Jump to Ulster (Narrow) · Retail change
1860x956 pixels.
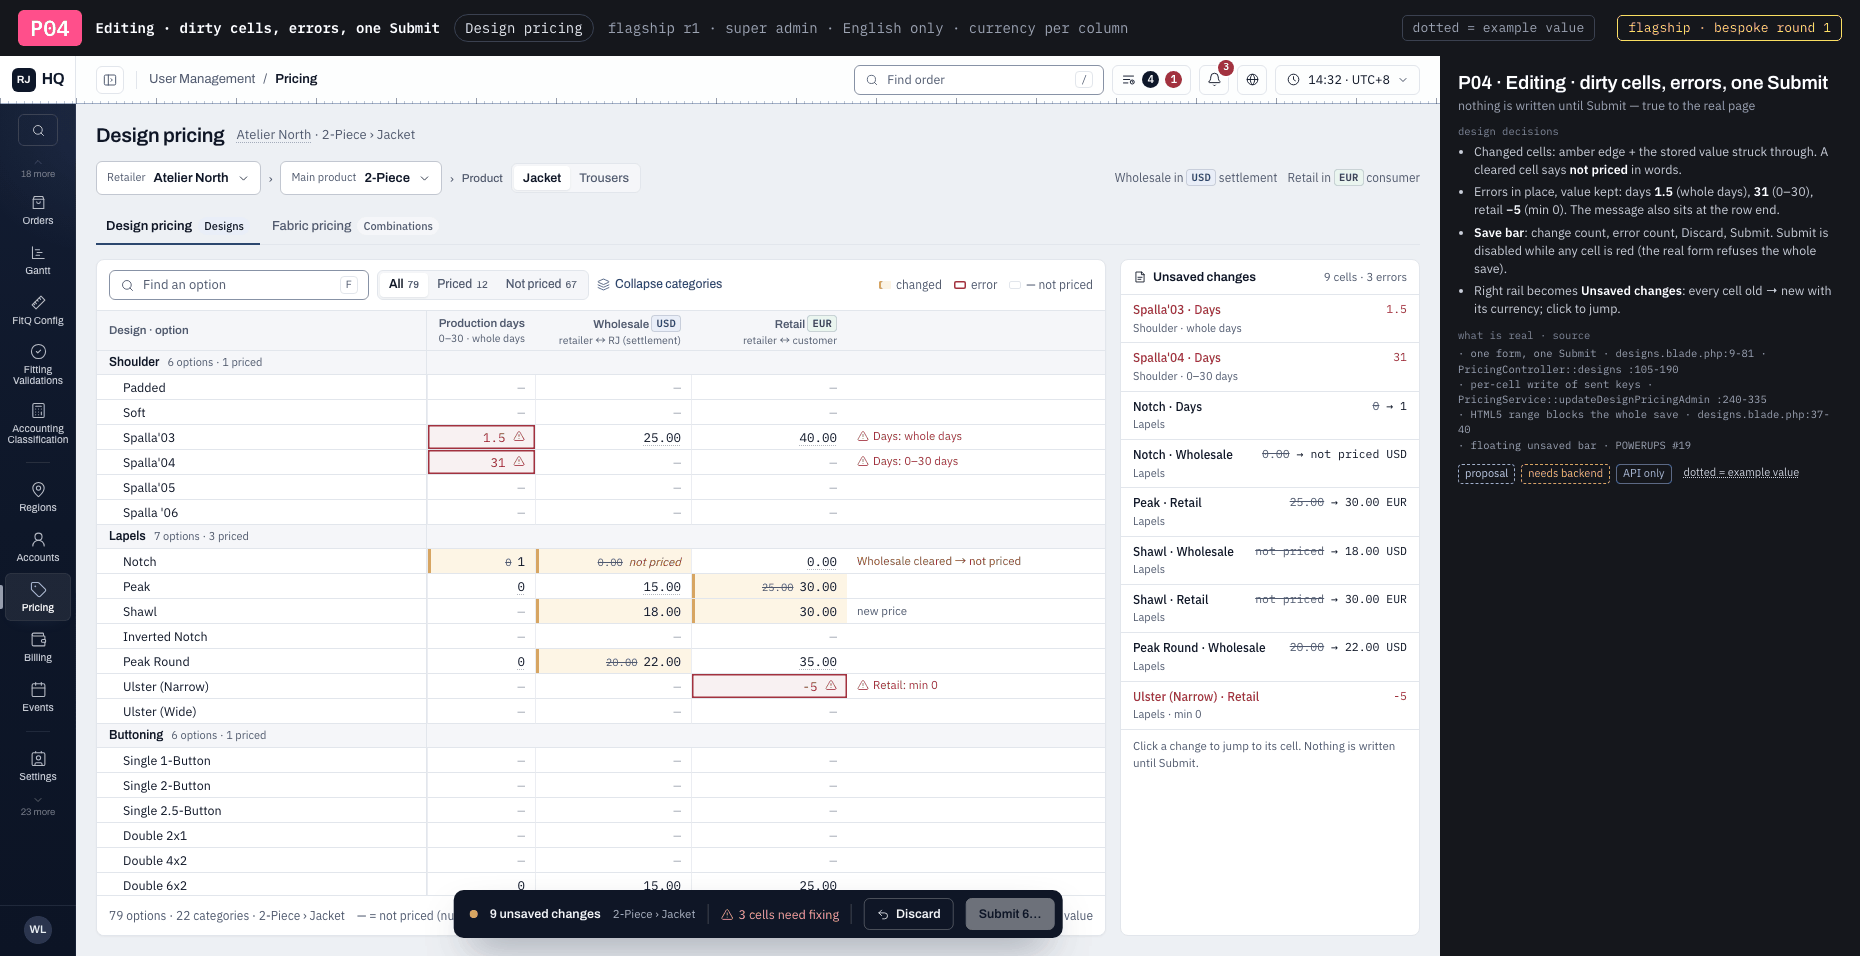pyautogui.click(x=1269, y=705)
